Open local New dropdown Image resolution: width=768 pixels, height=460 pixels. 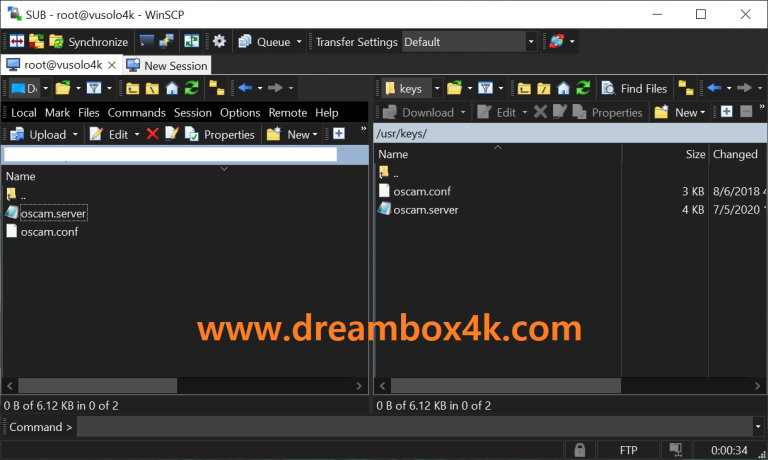click(292, 134)
